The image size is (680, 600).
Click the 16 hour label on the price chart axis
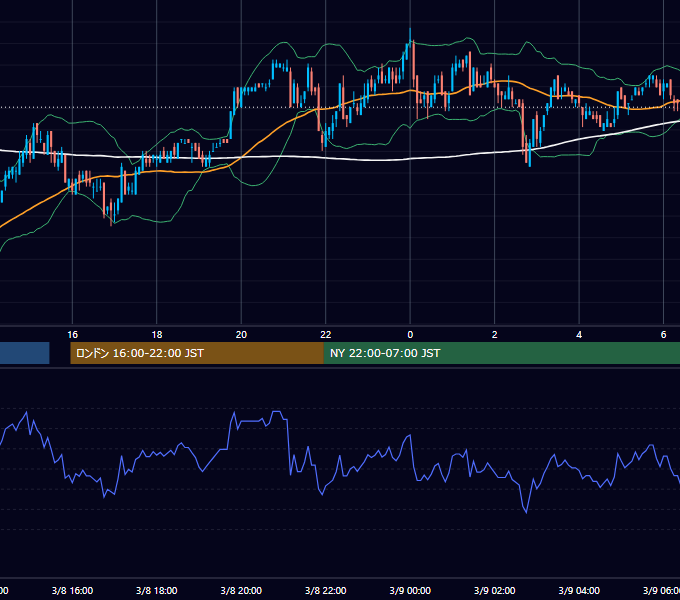click(72, 334)
